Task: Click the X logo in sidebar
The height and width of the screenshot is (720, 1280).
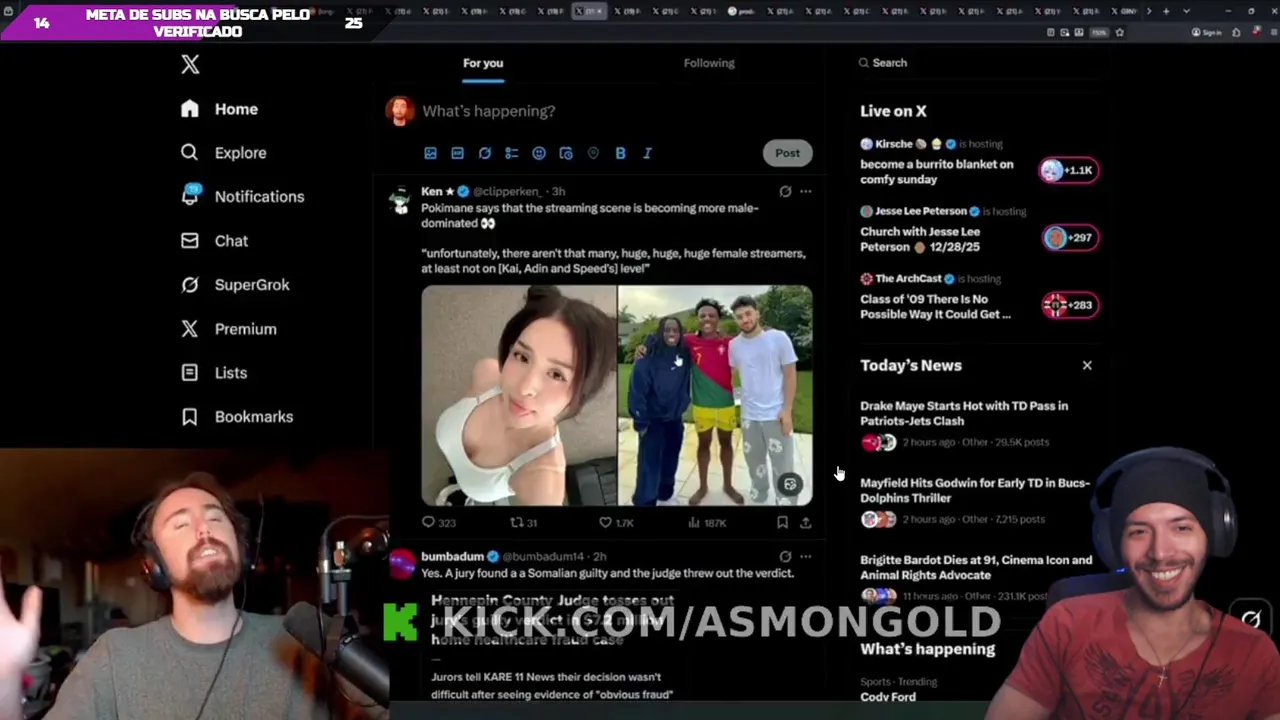Action: [190, 65]
